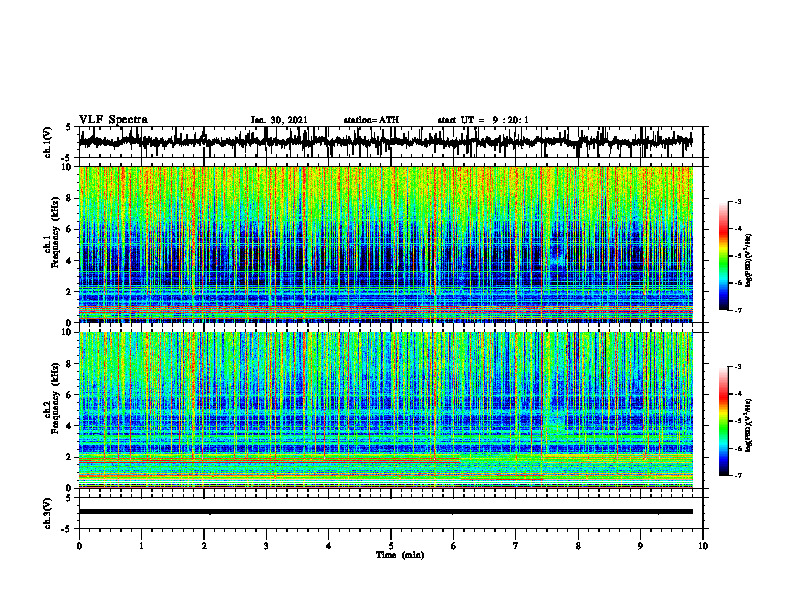Image resolution: width=792 pixels, height=612 pixels.
Task: Click time axis tick label '5'
Action: click(391, 546)
